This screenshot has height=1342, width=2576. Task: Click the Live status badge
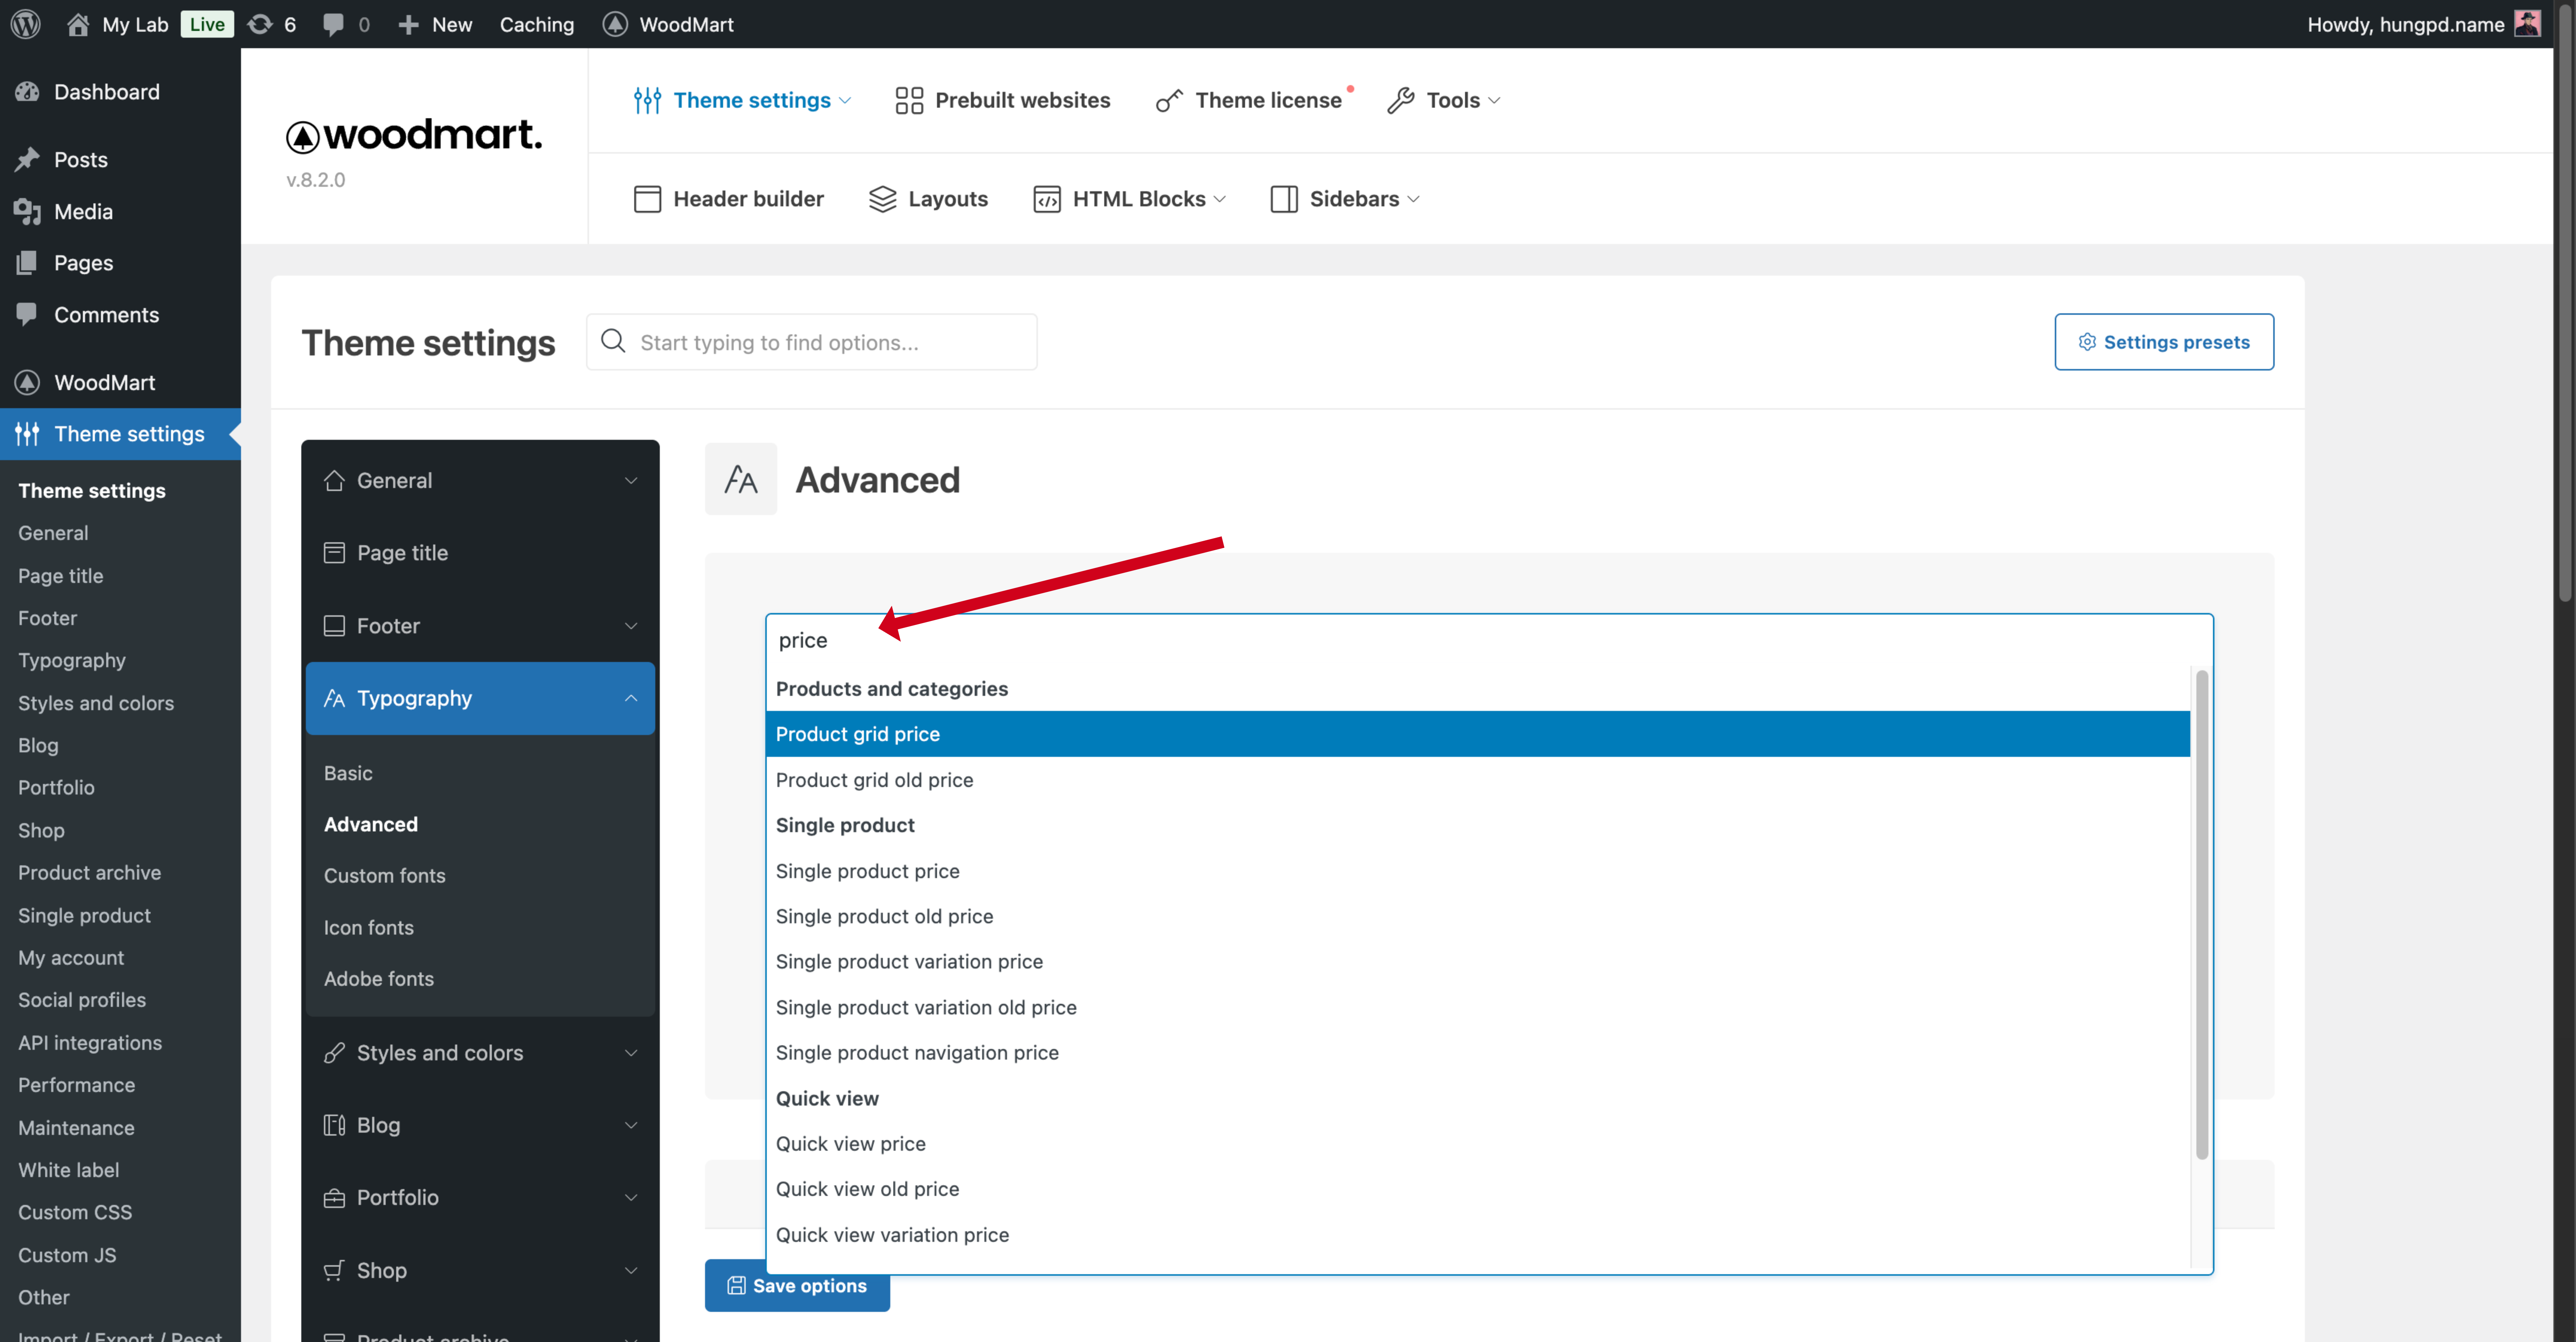point(207,24)
